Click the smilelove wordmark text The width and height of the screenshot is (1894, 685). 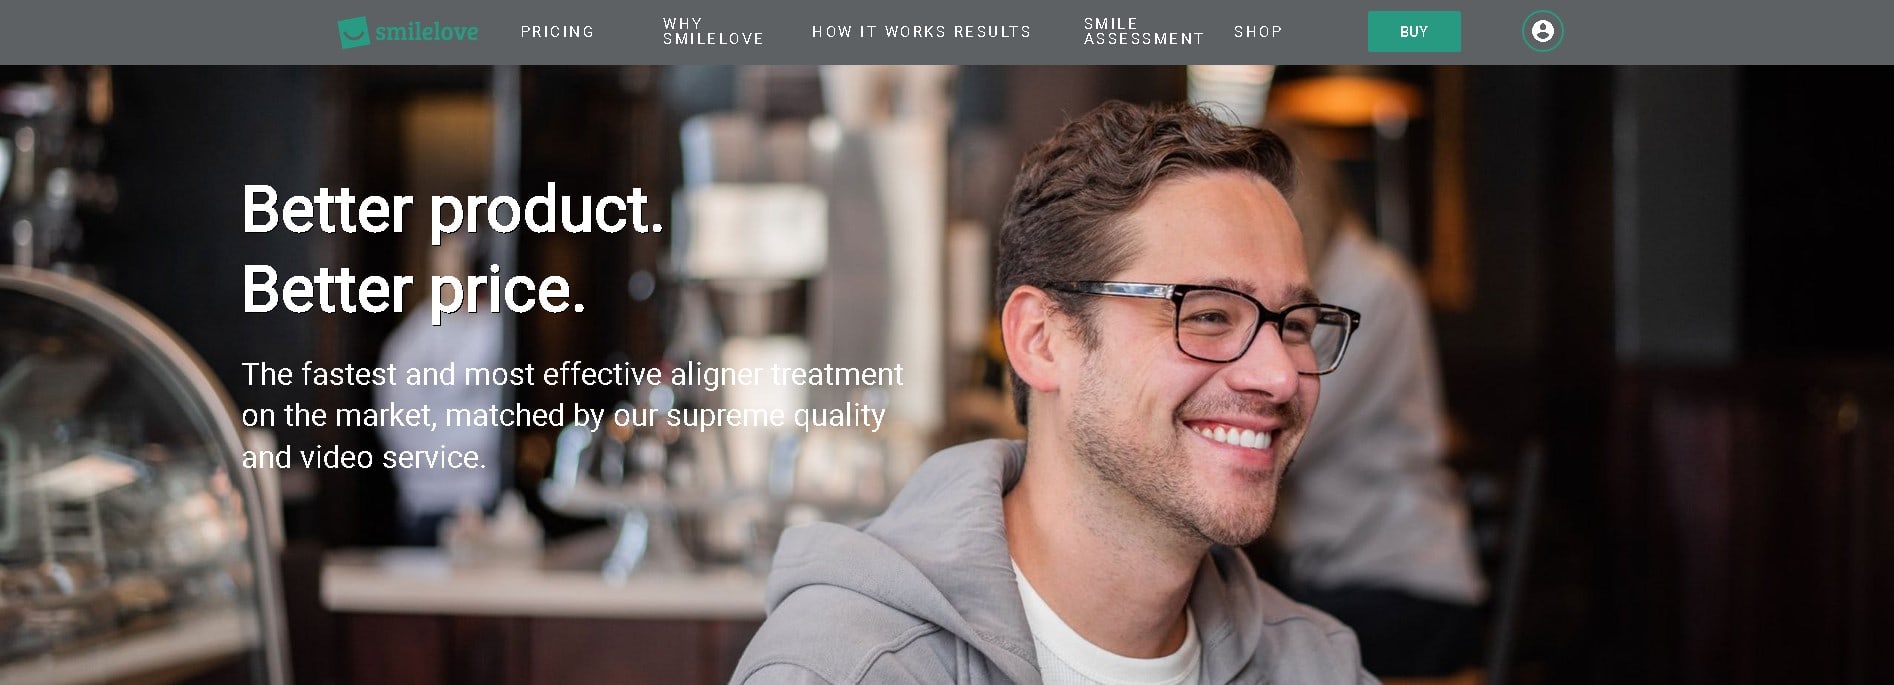click(x=427, y=32)
